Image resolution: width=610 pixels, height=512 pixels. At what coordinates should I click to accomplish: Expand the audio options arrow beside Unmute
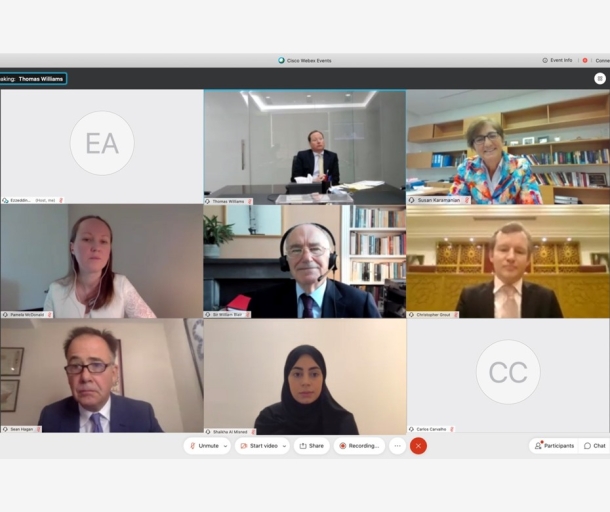225,446
